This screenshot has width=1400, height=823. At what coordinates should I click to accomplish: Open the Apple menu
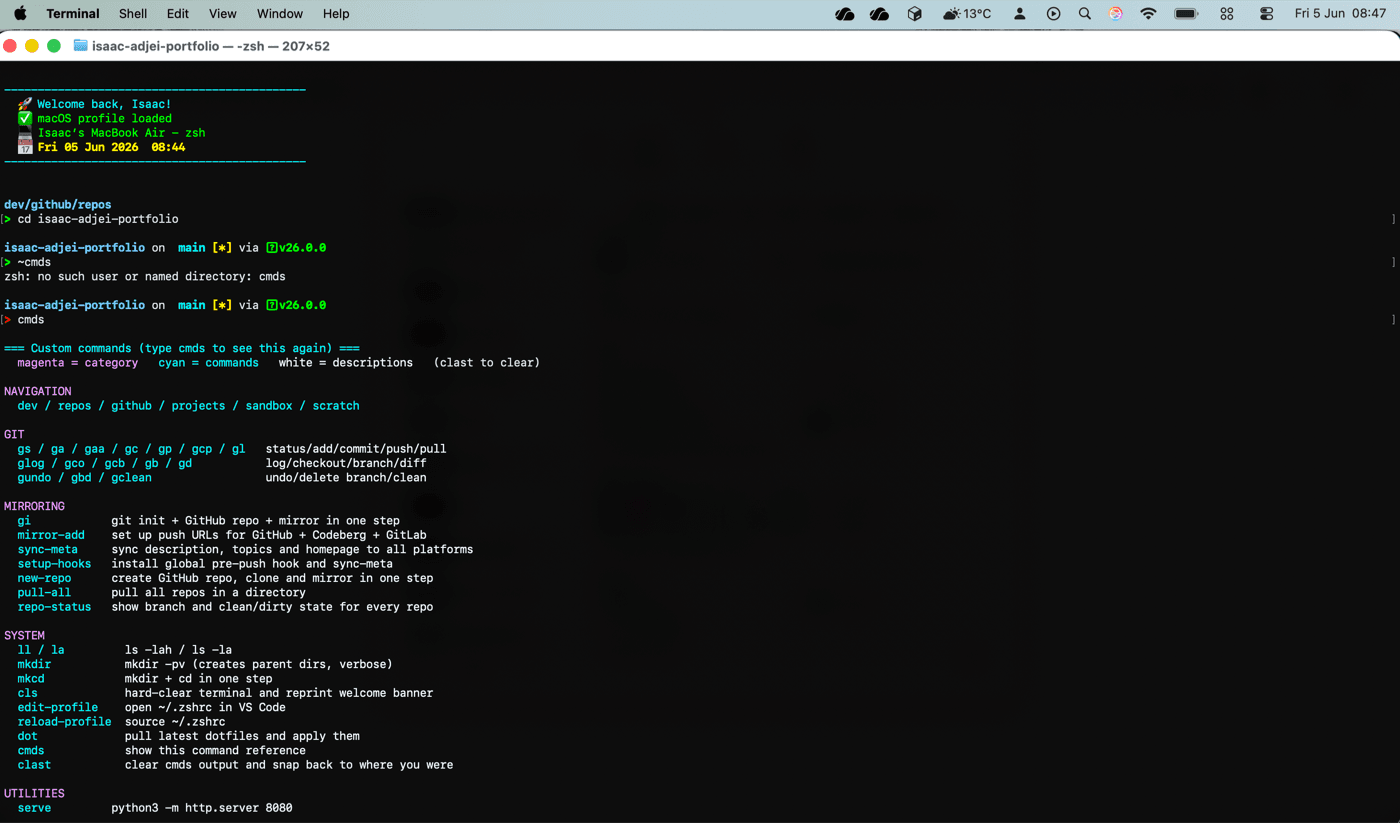click(20, 14)
